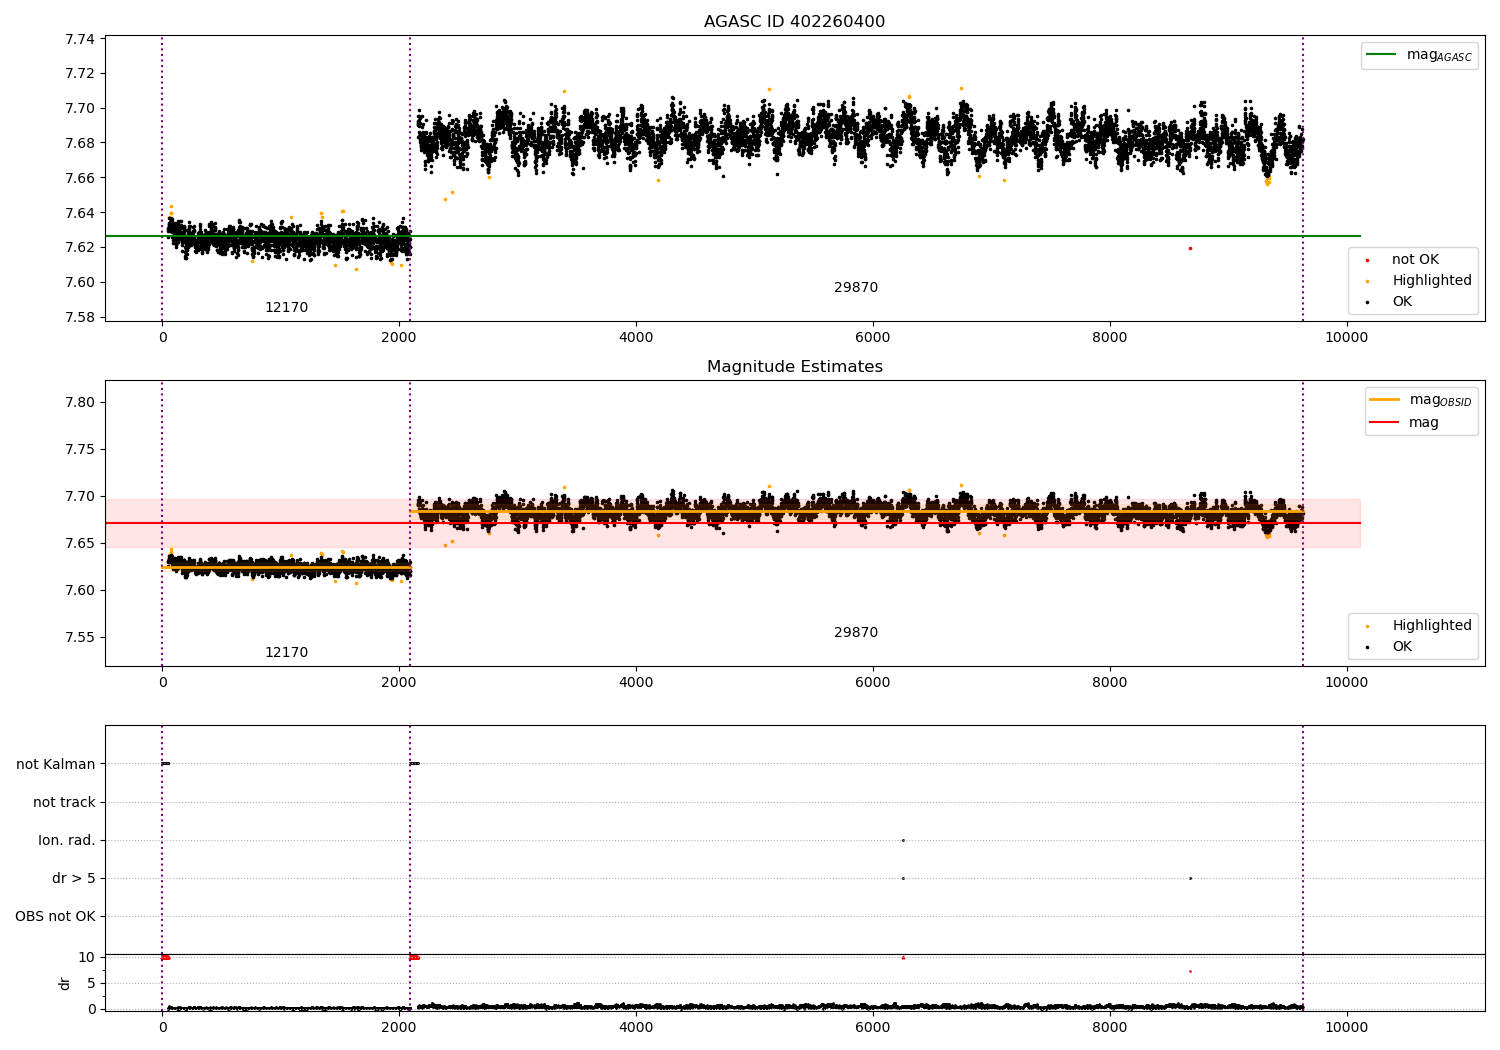Viewport: 1500px width, 1050px height.
Task: Click the lone red 'not OK' point near 8700
Action: 1190,248
